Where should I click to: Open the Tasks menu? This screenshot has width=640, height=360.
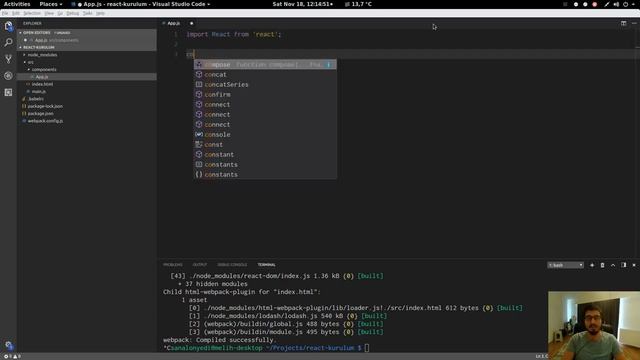[x=88, y=13]
